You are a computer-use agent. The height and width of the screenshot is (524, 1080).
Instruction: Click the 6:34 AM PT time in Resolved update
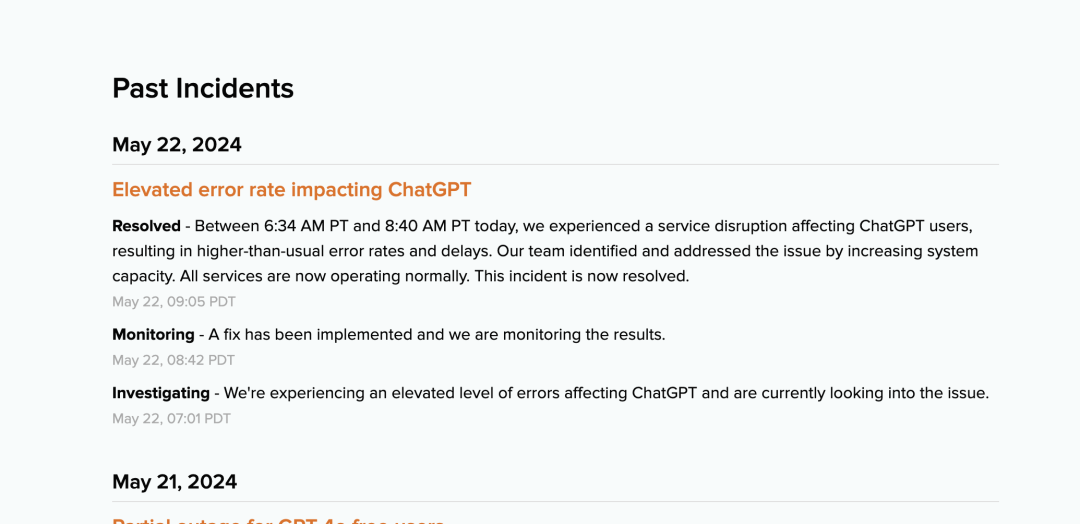pyautogui.click(x=307, y=227)
